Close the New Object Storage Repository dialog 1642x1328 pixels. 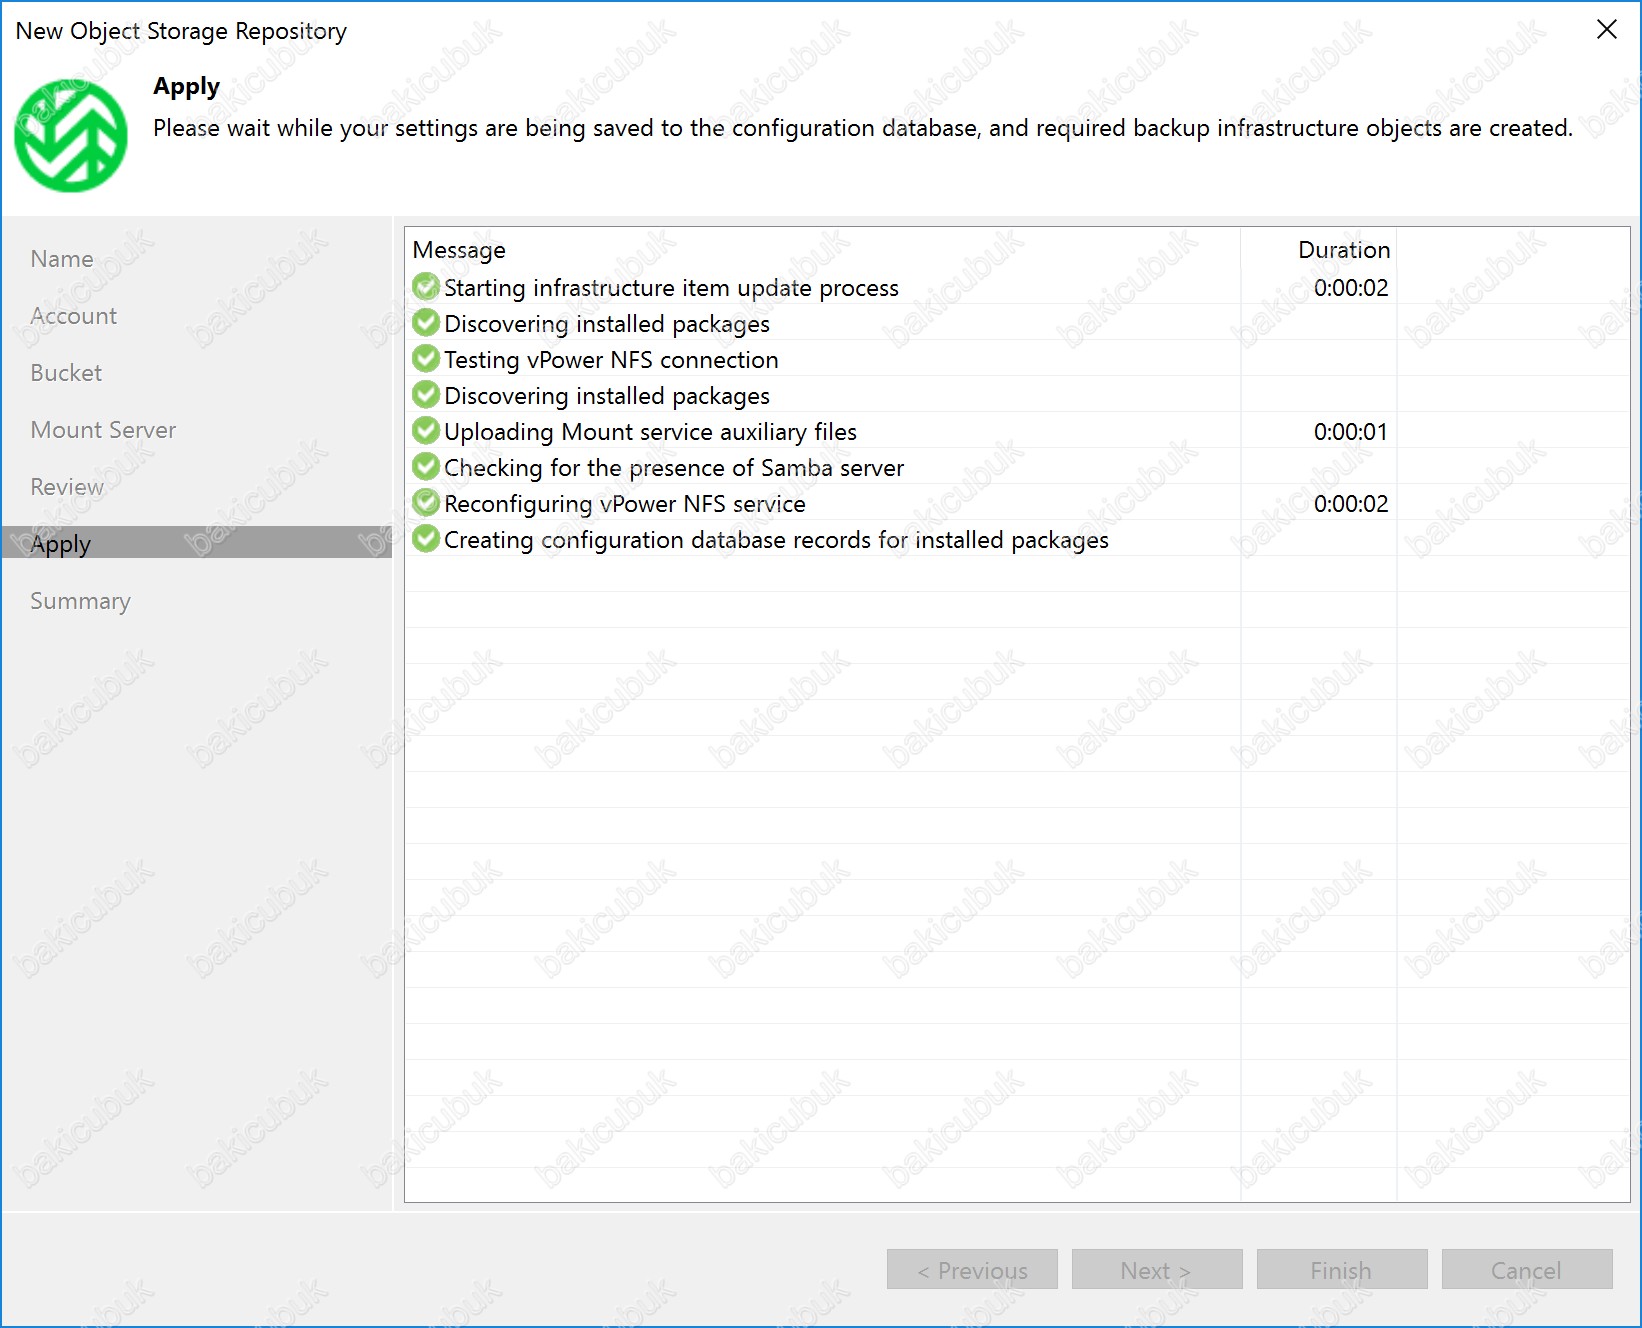1606,30
